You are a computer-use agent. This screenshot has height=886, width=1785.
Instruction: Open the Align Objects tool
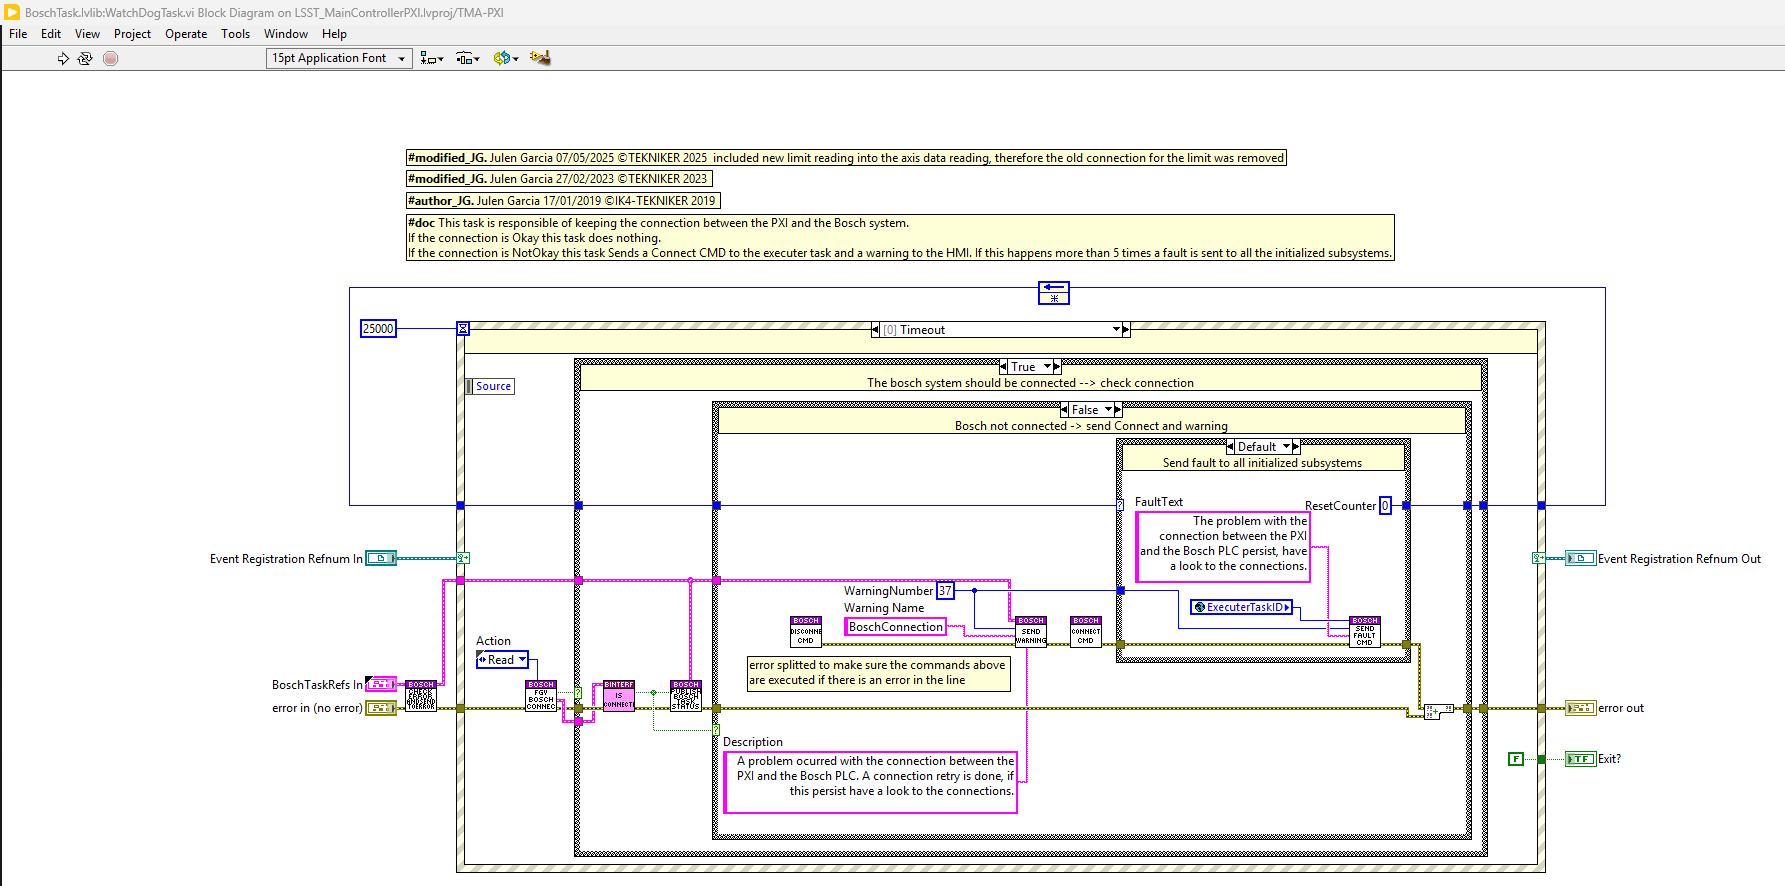(x=432, y=59)
